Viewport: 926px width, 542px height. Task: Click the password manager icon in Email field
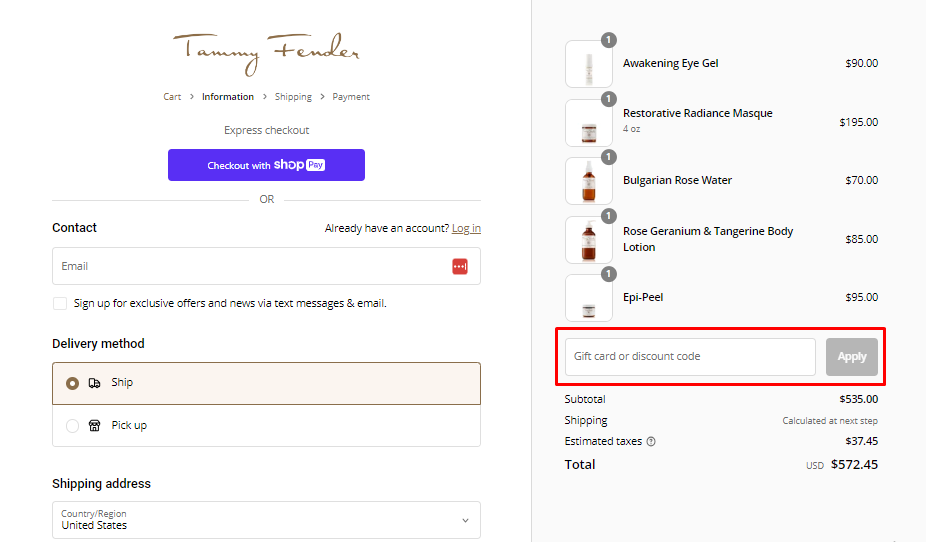[x=460, y=266]
